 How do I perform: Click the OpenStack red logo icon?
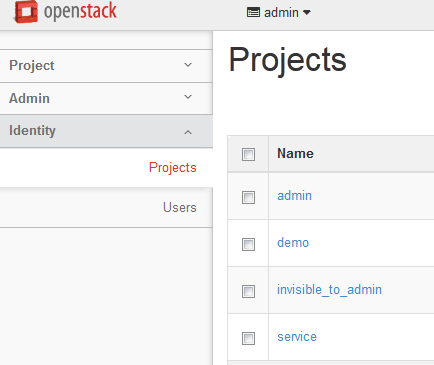click(x=26, y=12)
